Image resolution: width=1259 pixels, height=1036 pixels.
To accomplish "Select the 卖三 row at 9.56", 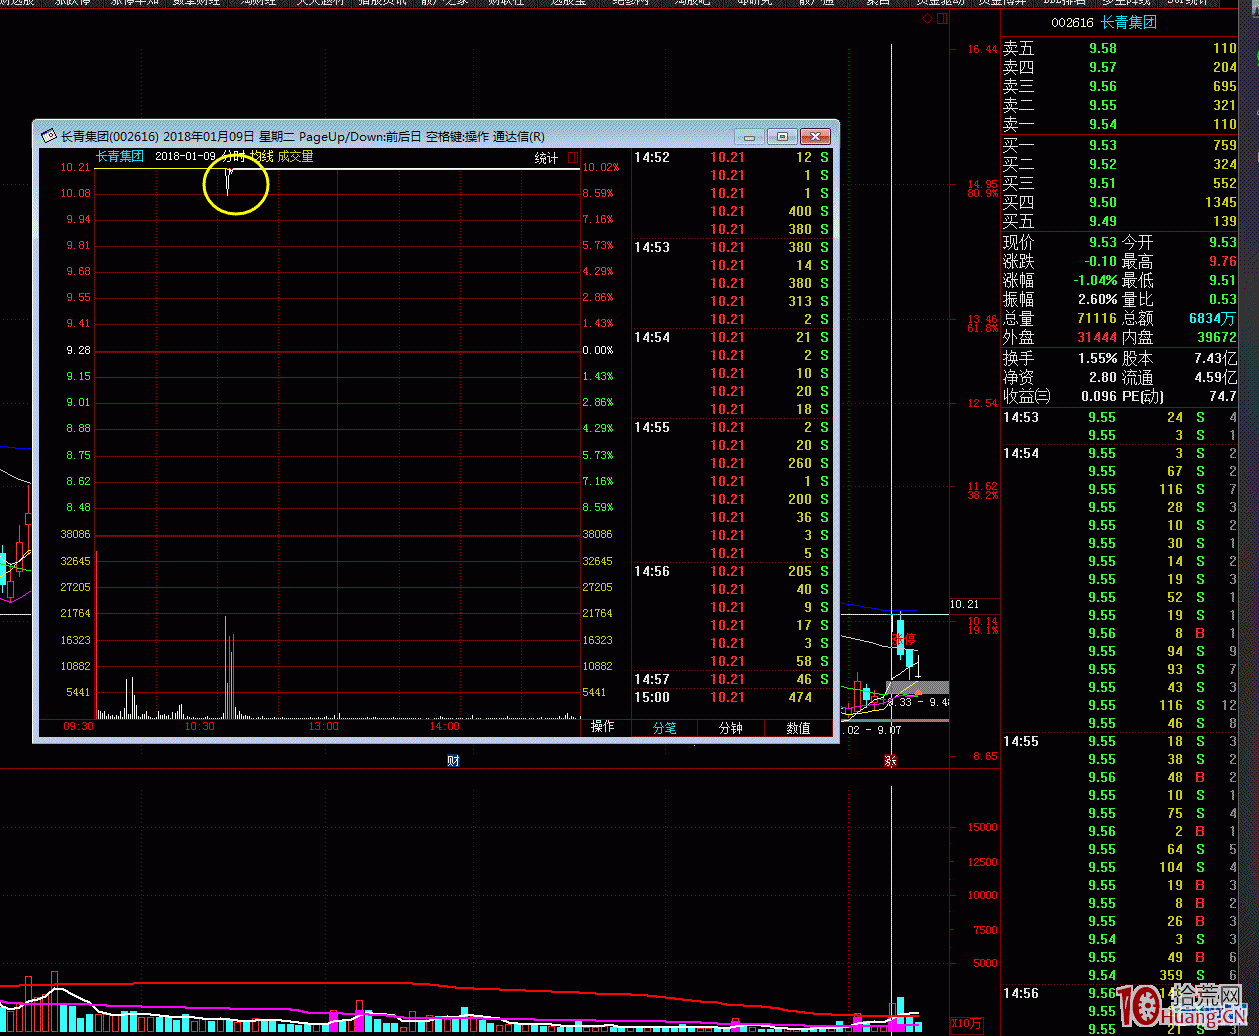I will coord(1120,86).
